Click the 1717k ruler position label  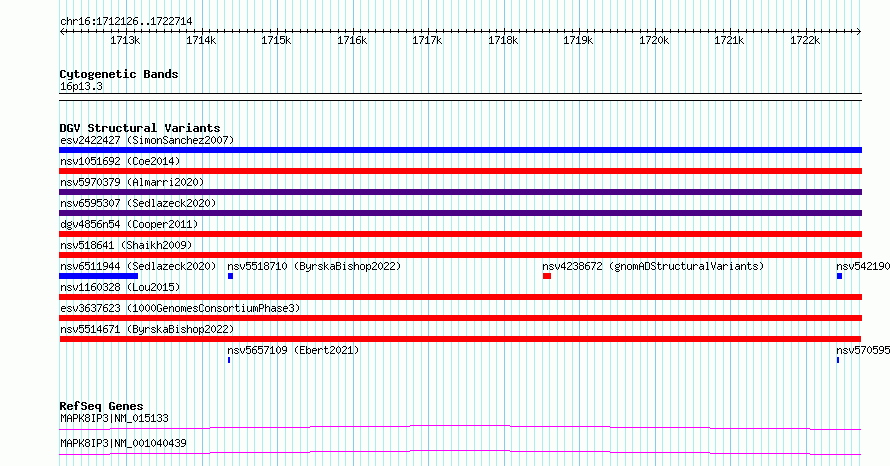[x=427, y=40]
